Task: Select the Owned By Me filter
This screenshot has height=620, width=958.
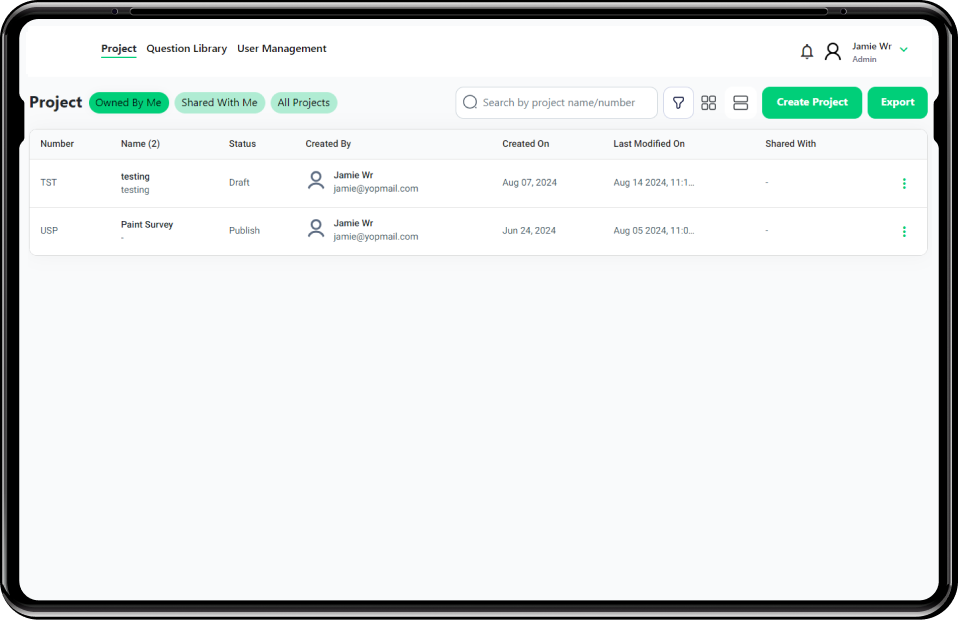Action: [x=128, y=103]
